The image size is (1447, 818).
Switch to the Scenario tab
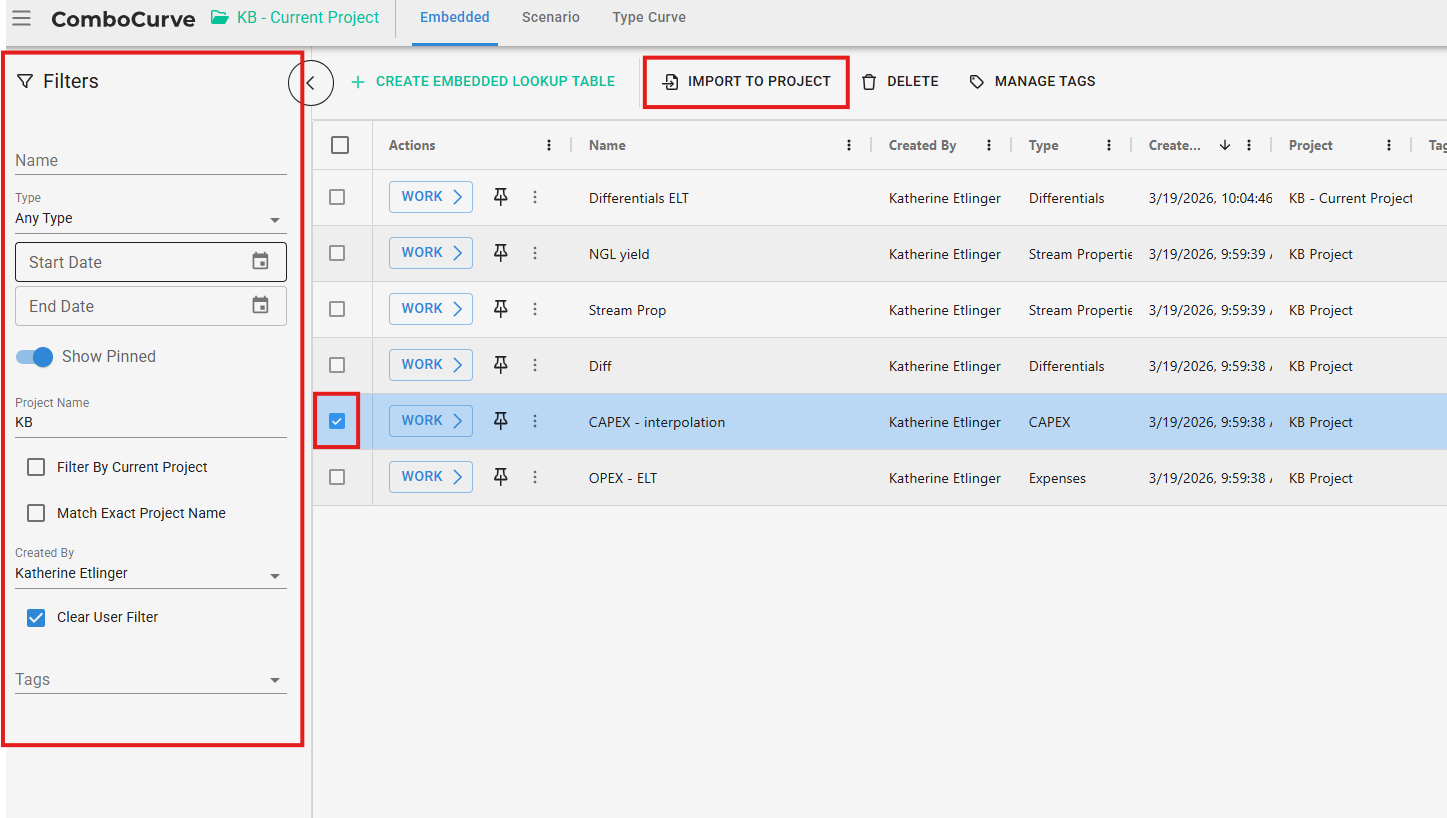pyautogui.click(x=550, y=18)
